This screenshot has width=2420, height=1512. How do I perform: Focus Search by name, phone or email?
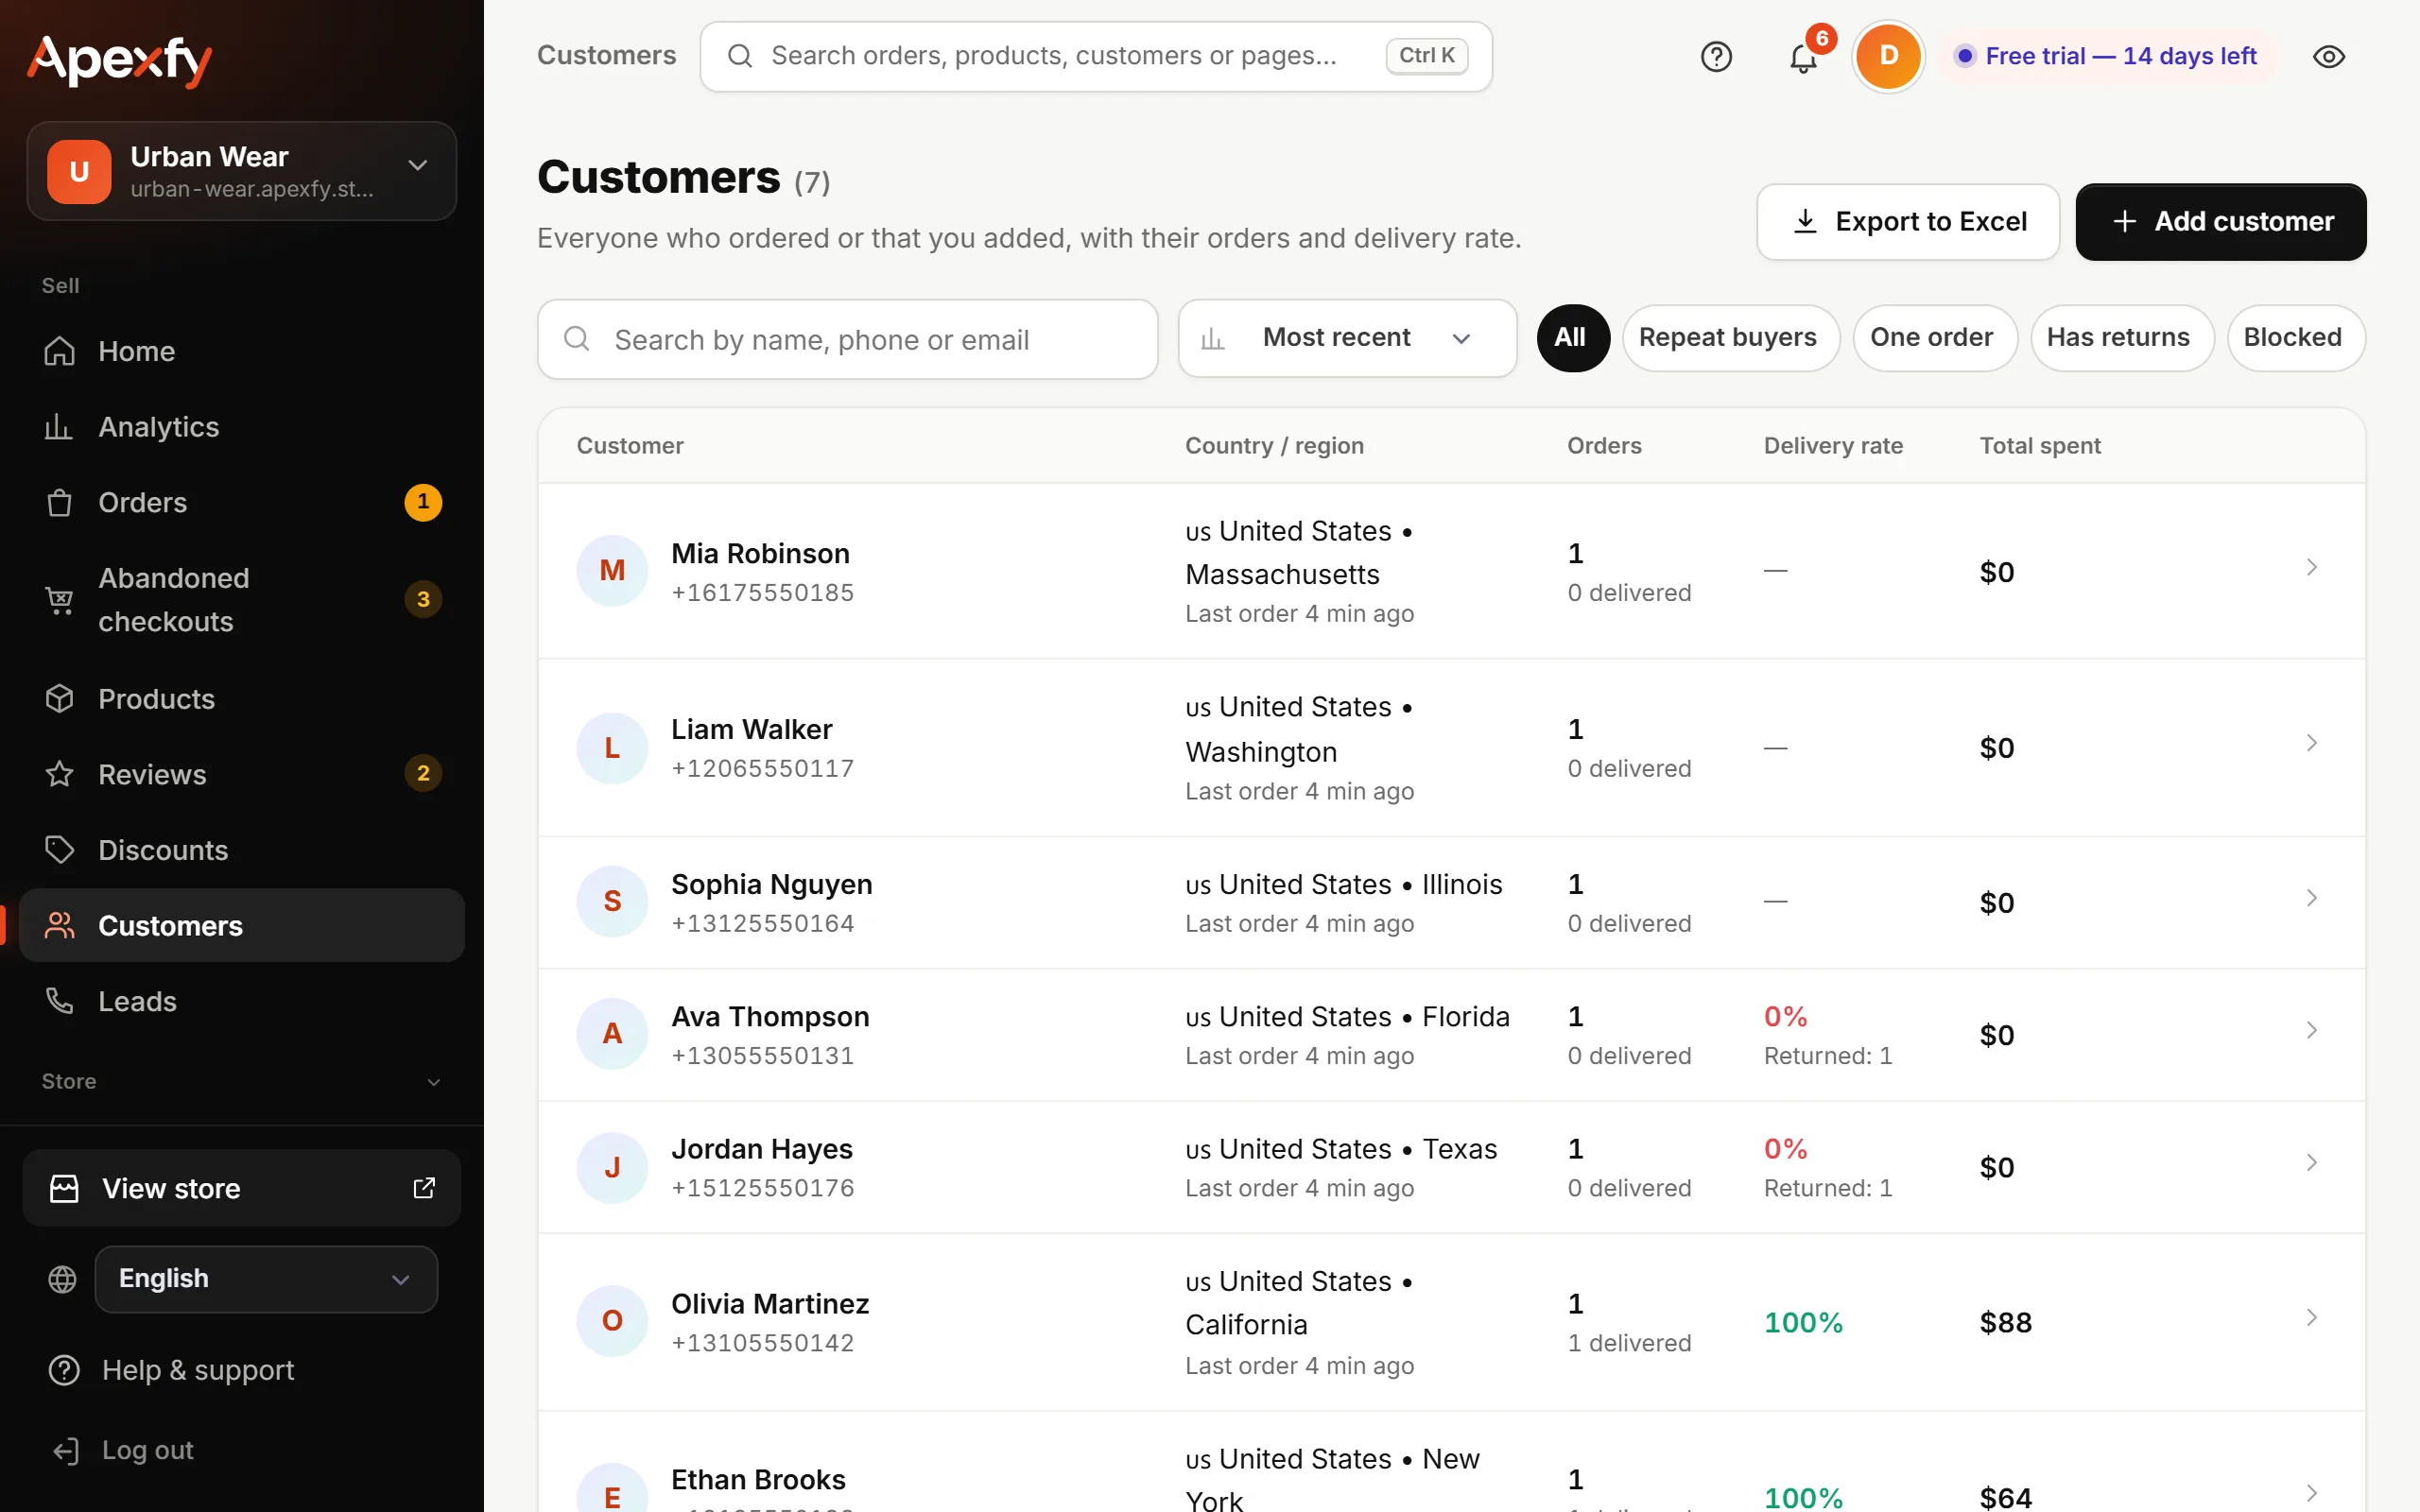[x=847, y=339]
